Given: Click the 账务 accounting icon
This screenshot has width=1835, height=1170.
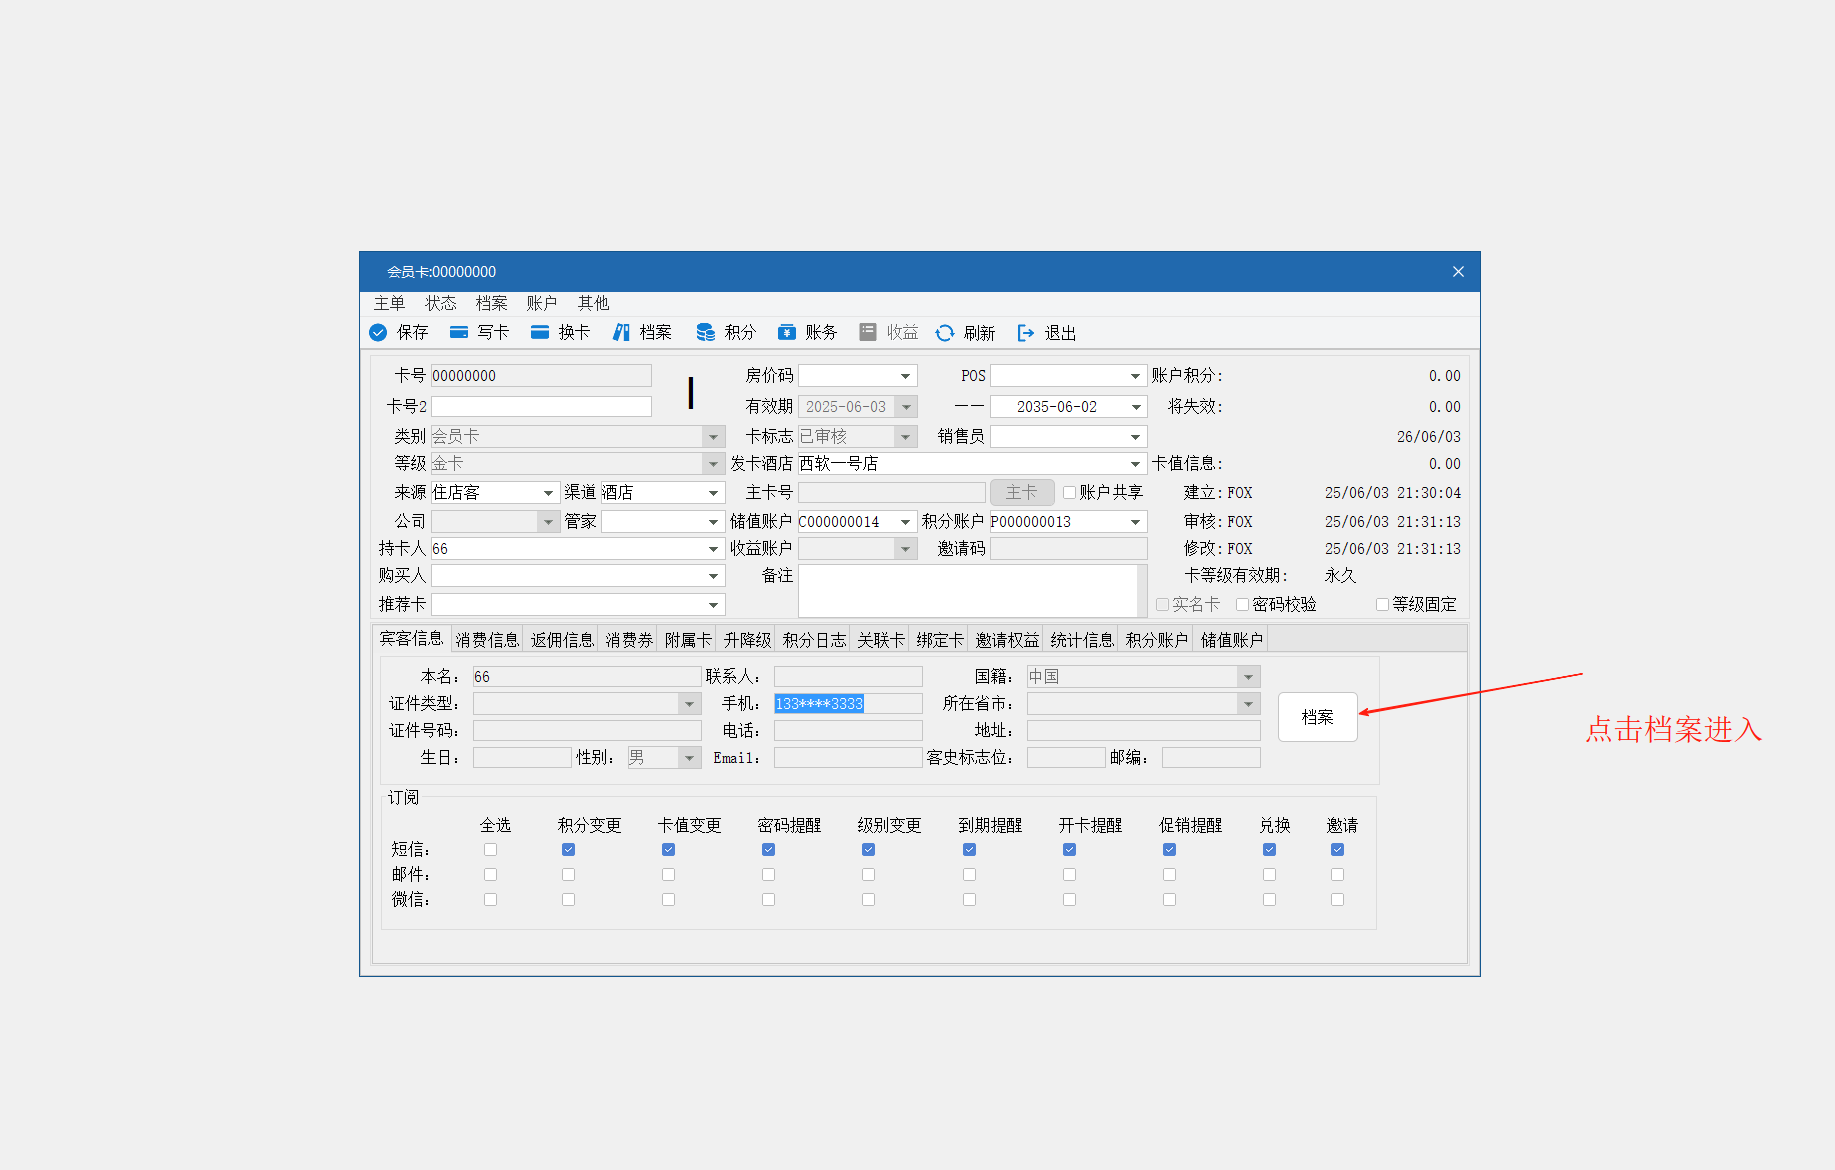Looking at the screenshot, I should pos(787,332).
